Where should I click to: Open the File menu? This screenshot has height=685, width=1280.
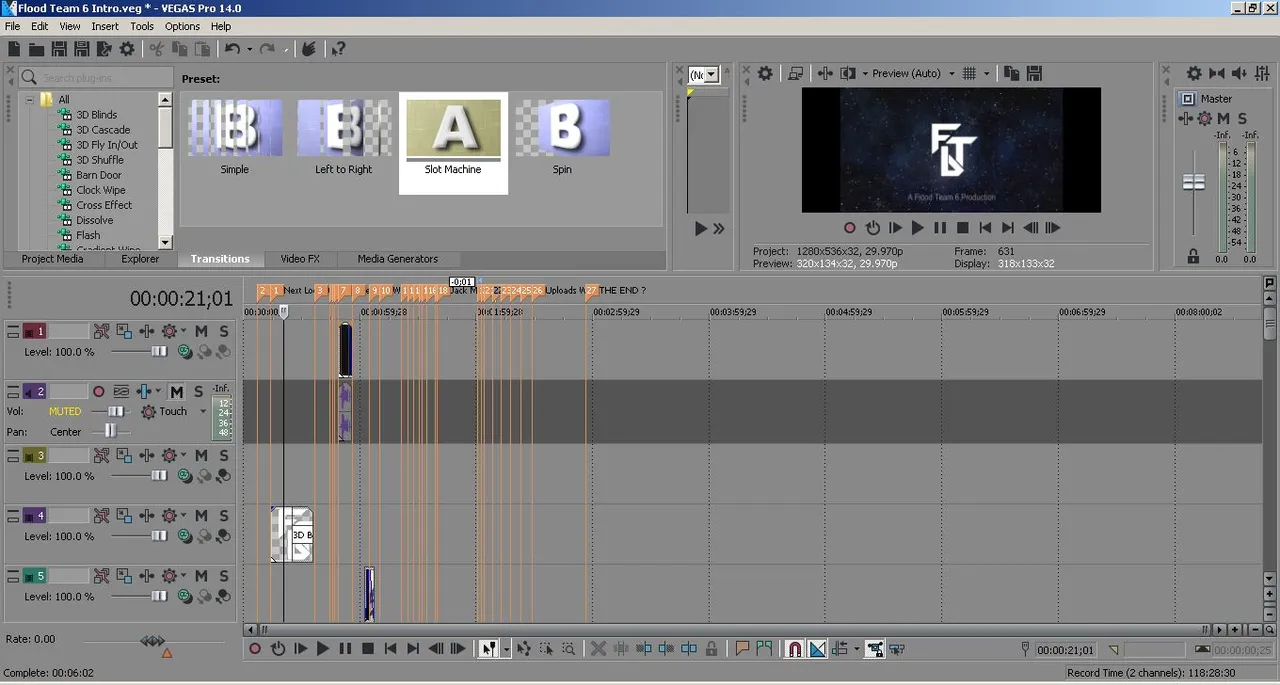(12, 26)
